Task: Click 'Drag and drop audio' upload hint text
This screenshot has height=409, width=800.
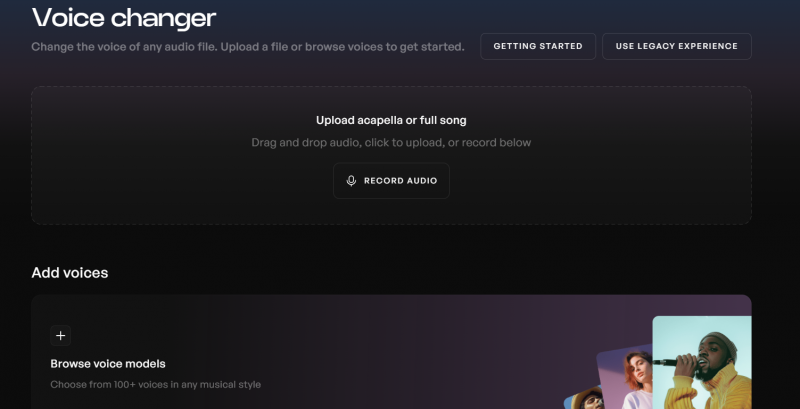Action: click(391, 143)
